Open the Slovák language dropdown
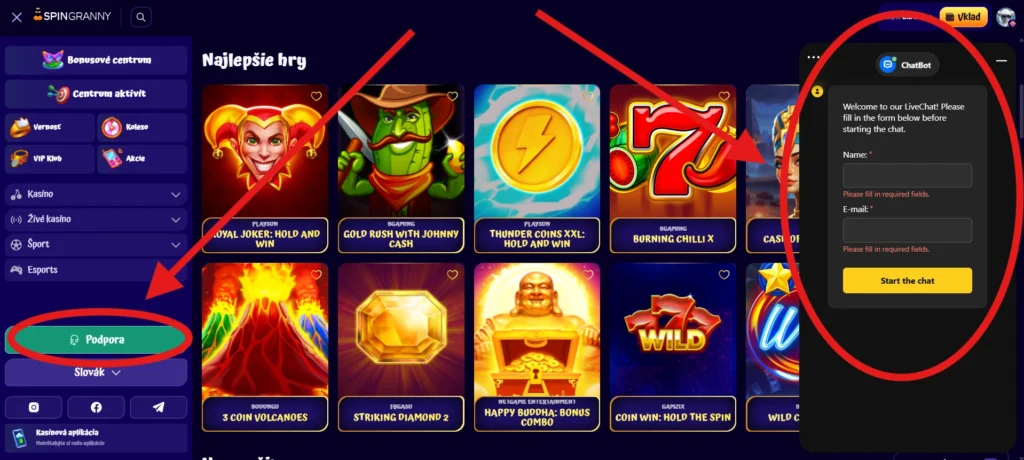 (96, 372)
